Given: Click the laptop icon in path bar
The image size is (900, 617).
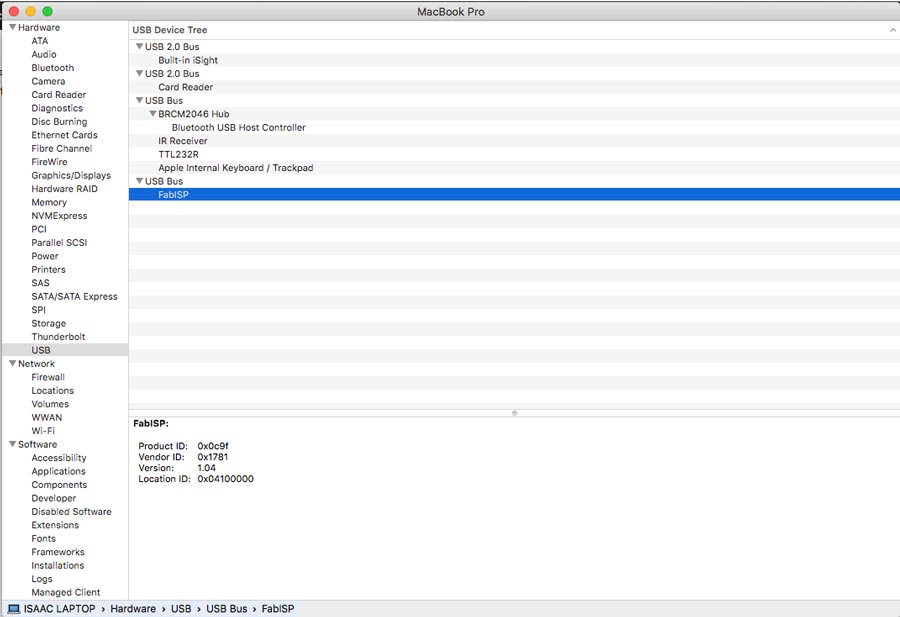Looking at the screenshot, I should (14, 609).
